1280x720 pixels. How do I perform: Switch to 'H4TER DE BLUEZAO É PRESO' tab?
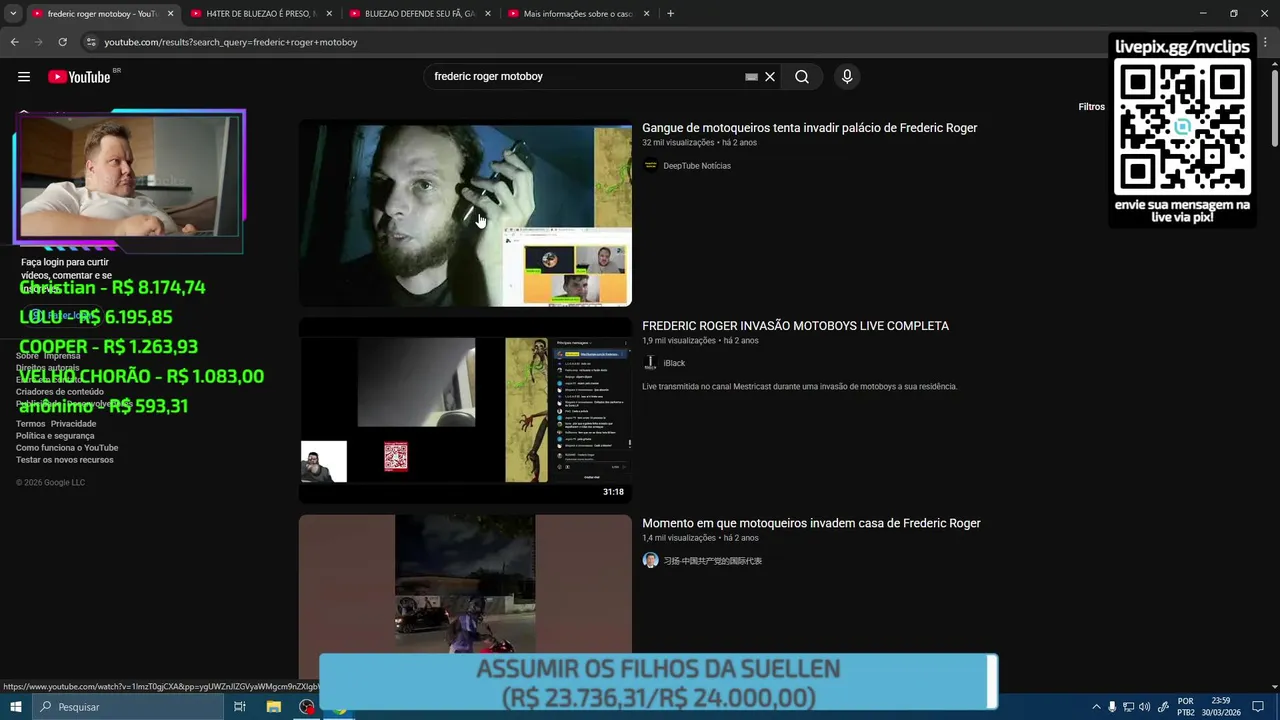click(x=260, y=14)
